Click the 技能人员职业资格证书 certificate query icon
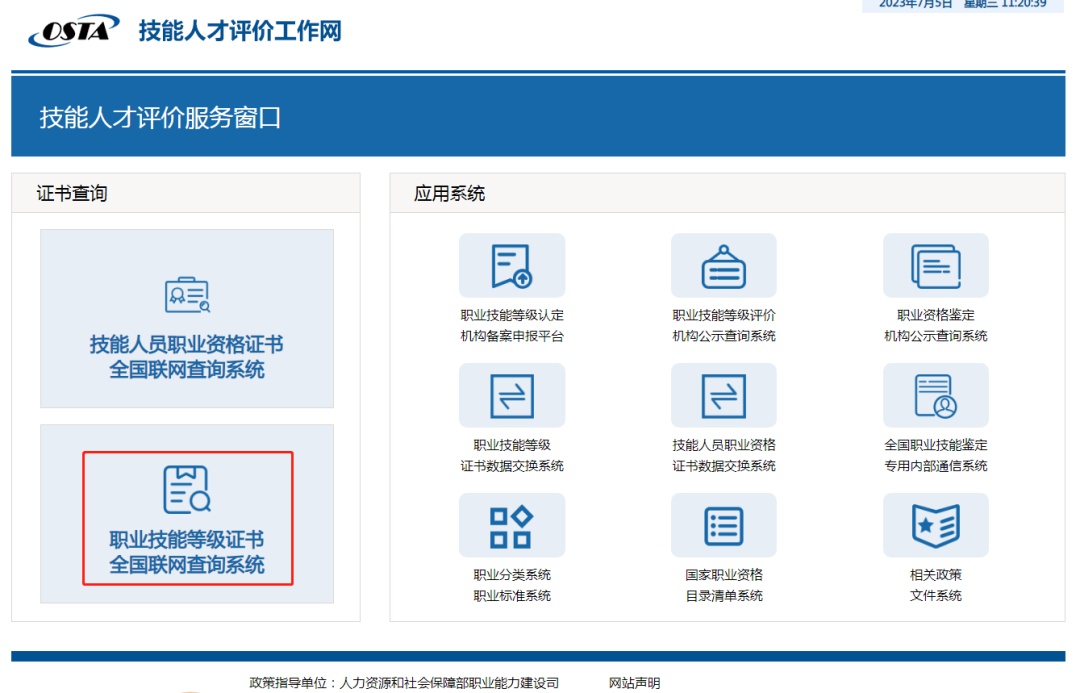1080x693 pixels. 187,295
